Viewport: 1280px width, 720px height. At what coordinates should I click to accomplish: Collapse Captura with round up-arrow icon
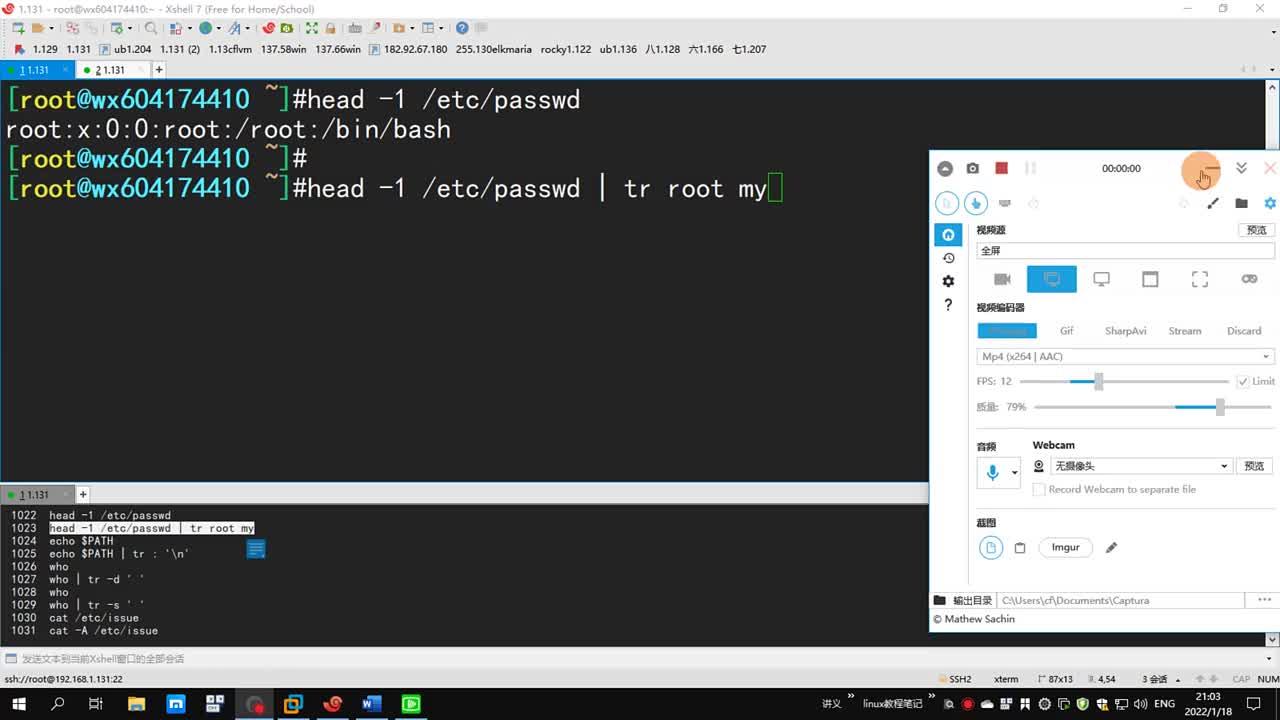945,168
